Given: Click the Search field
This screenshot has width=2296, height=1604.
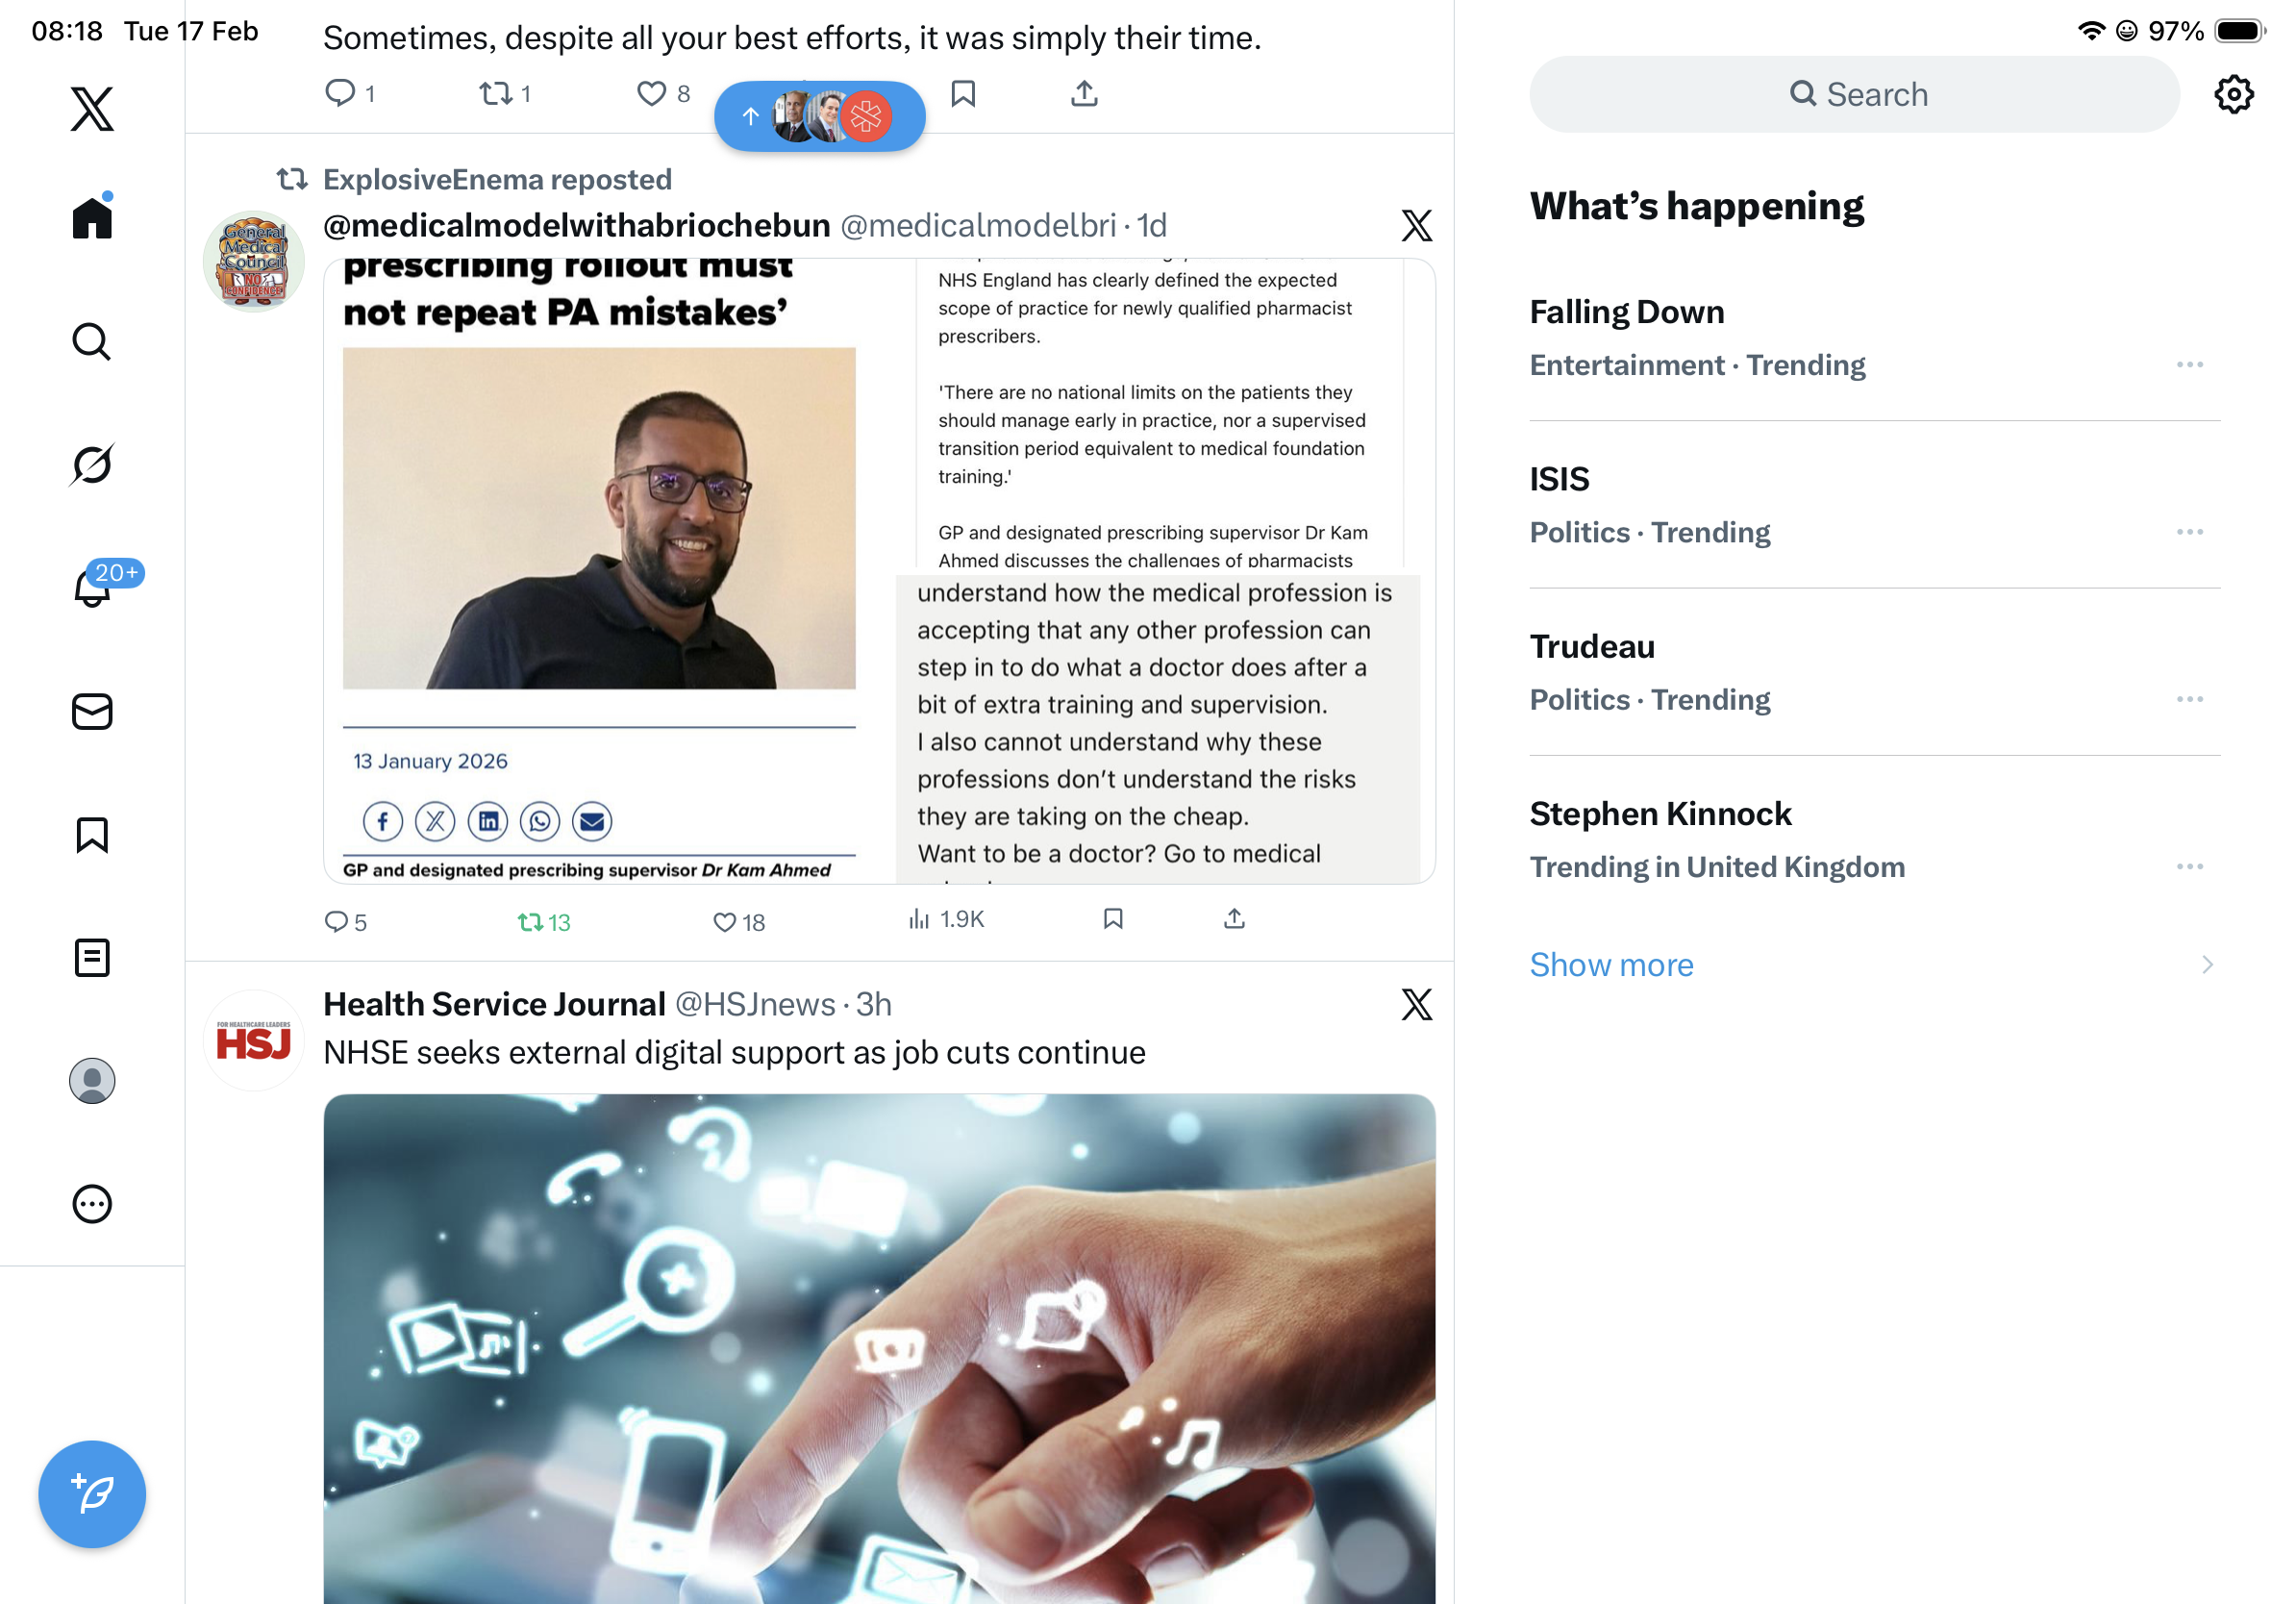Looking at the screenshot, I should tap(1853, 94).
